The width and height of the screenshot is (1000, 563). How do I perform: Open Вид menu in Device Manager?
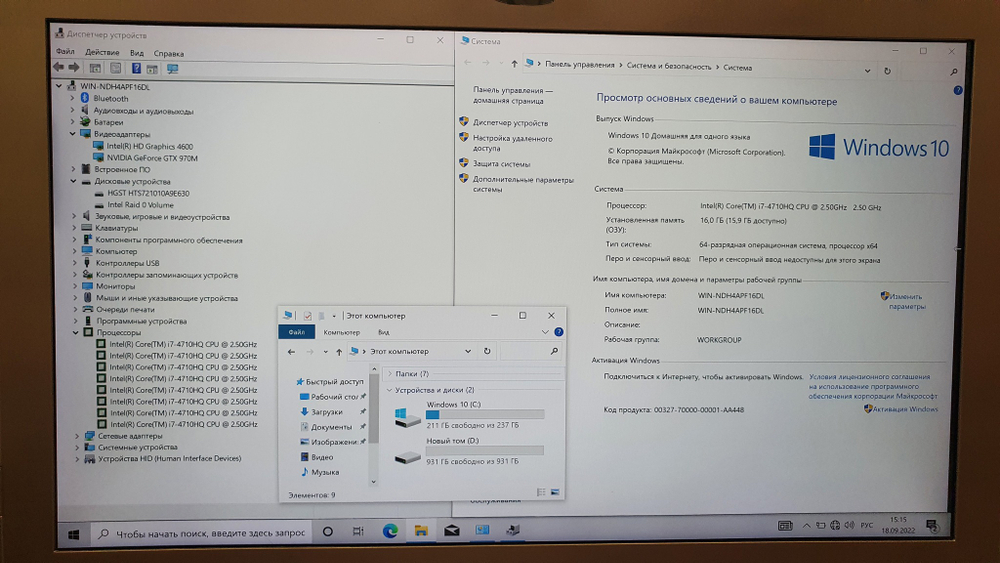click(136, 53)
